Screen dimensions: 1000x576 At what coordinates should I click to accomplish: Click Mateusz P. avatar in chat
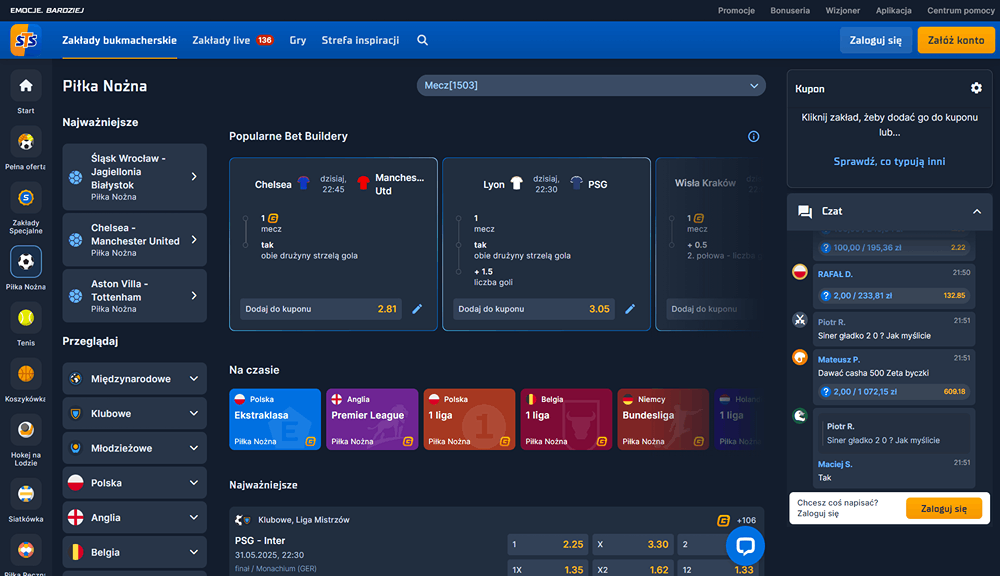(800, 357)
